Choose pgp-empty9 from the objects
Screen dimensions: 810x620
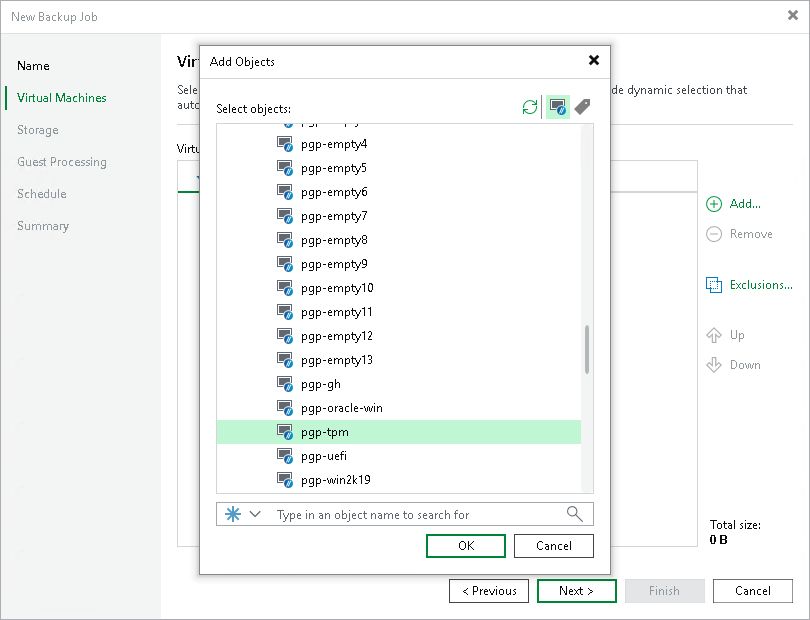pyautogui.click(x=334, y=265)
